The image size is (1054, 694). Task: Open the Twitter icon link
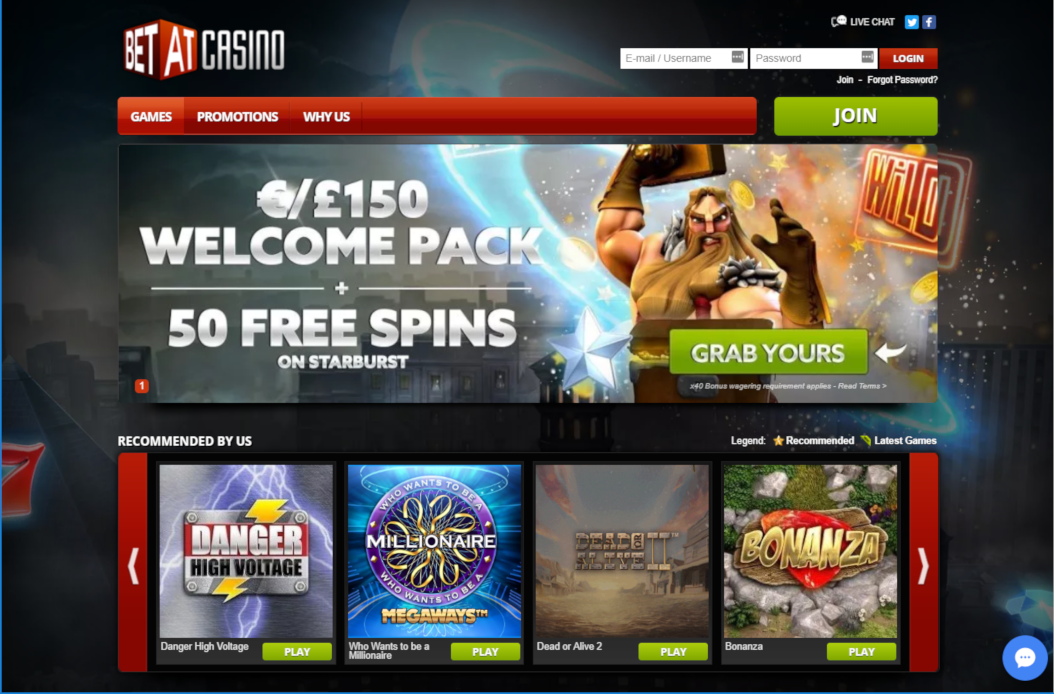pos(911,22)
